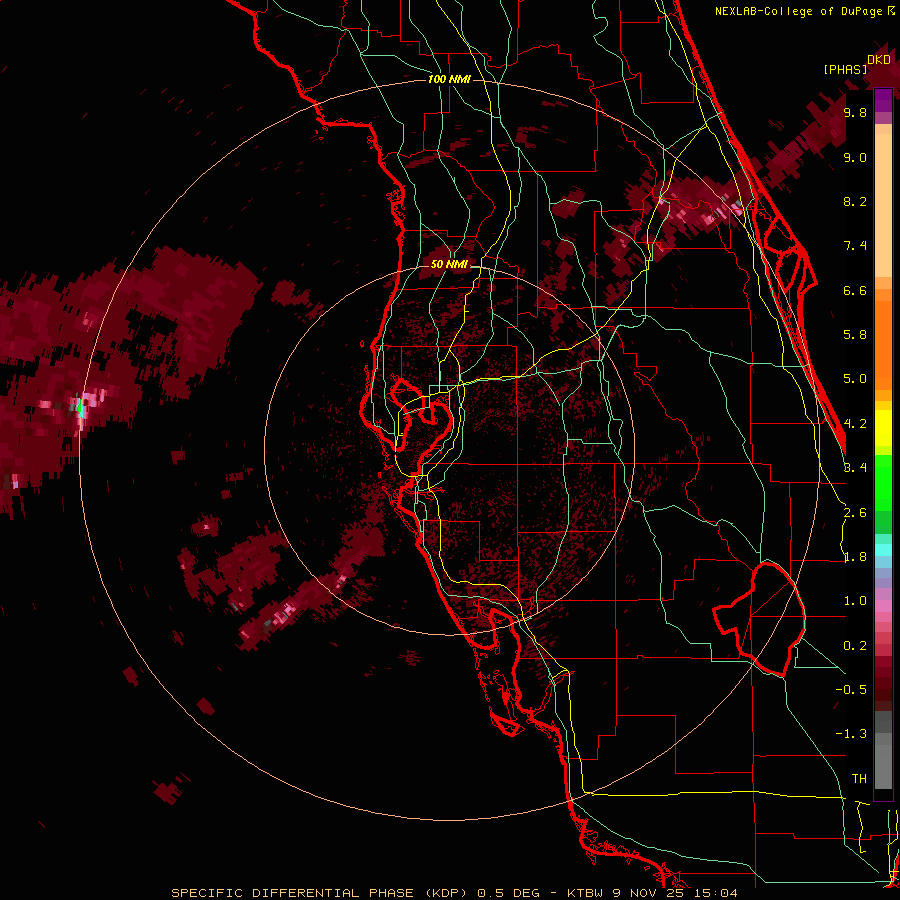Click the 0.2 value on color scale
This screenshot has height=900, width=900.
pos(855,646)
